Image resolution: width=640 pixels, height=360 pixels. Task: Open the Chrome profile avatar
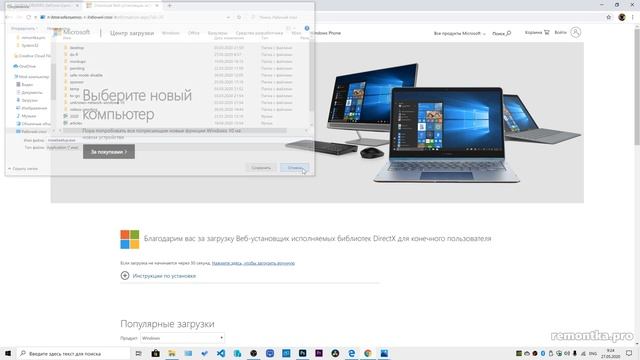click(622, 17)
